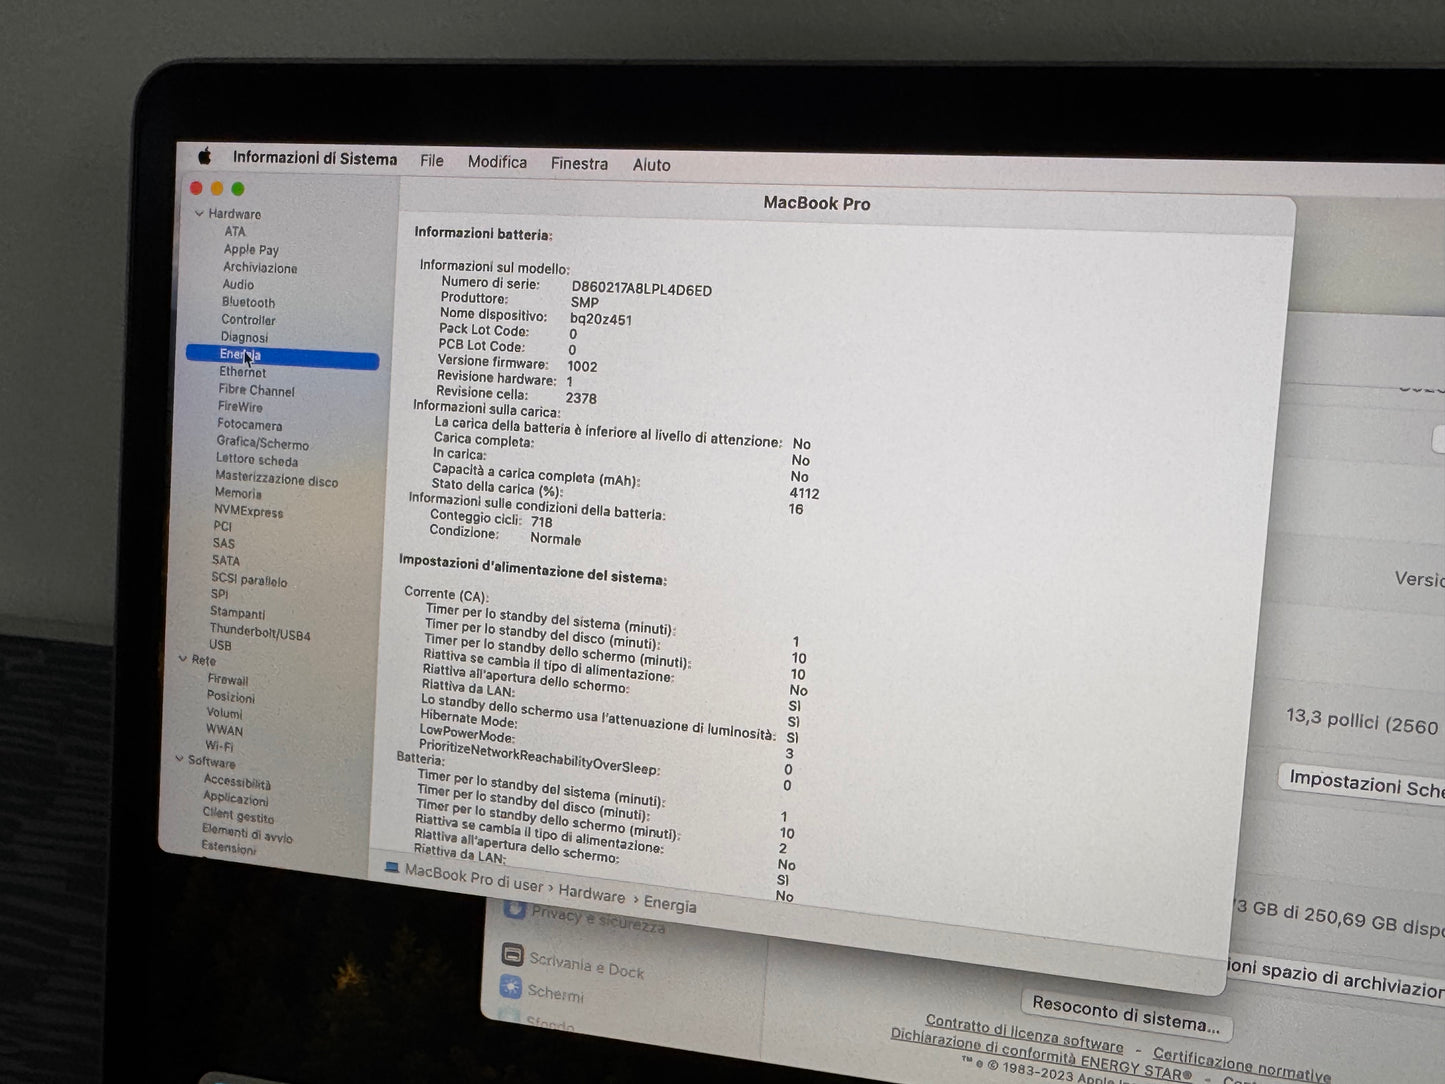Collapse the Hardware section

[199, 213]
